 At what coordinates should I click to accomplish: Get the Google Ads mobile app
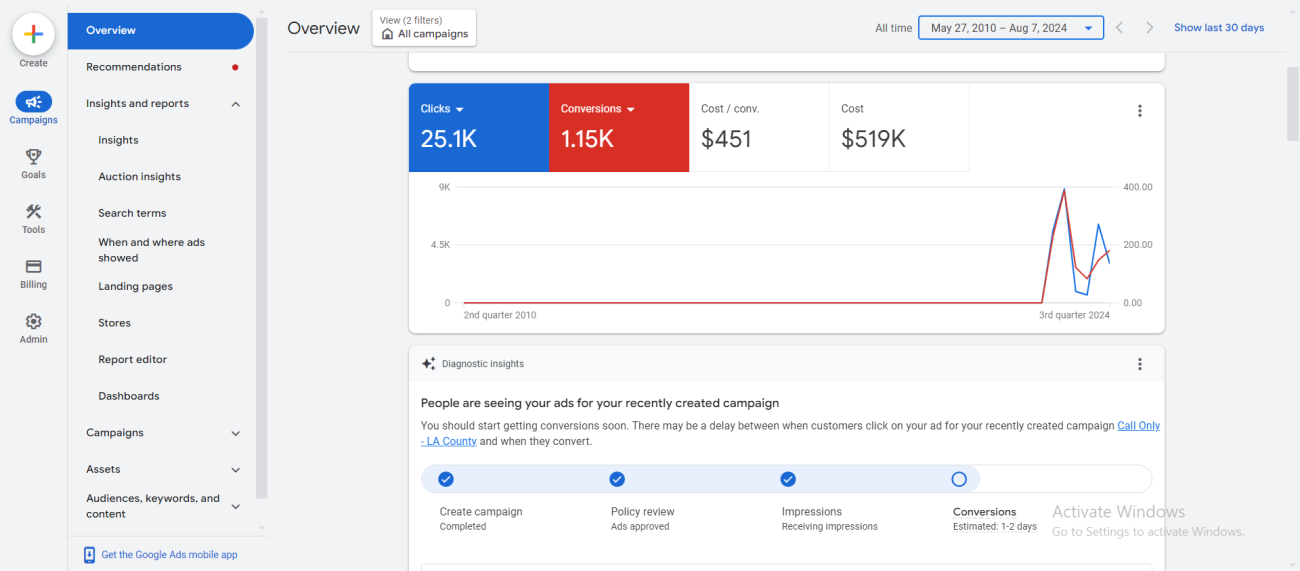(169, 555)
